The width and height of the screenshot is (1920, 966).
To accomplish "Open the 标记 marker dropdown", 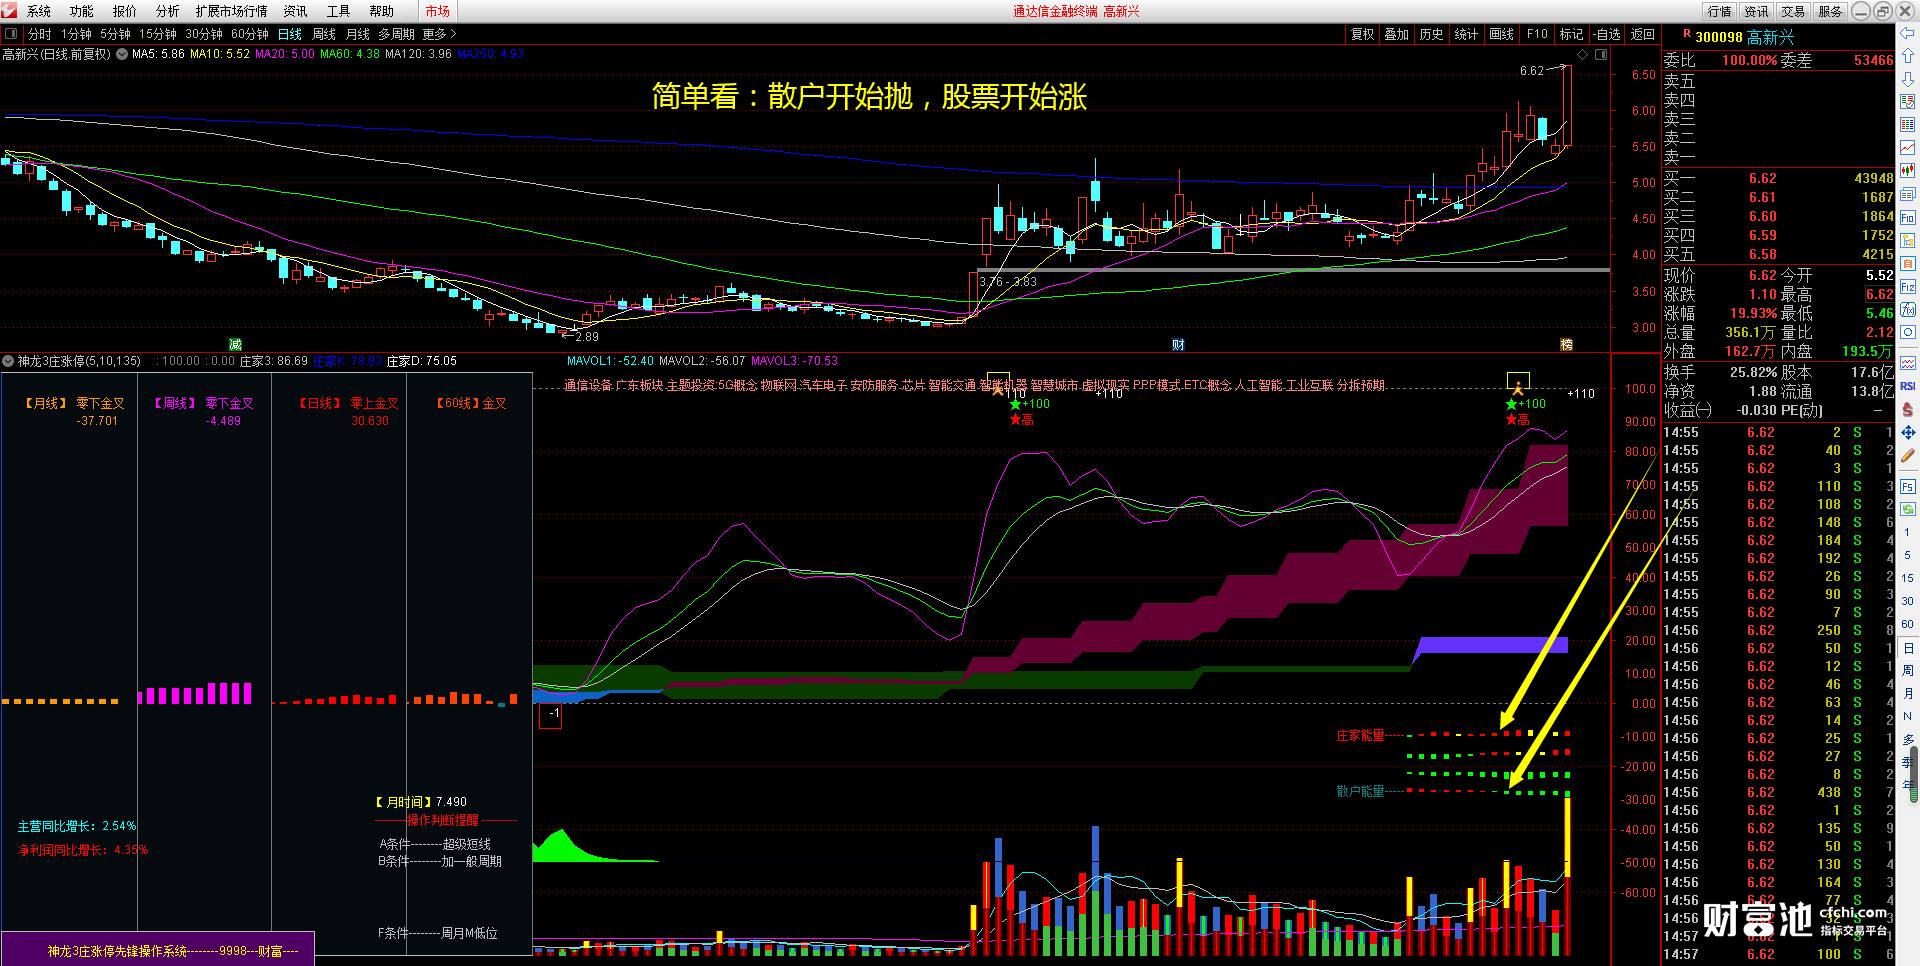I will 1571,34.
